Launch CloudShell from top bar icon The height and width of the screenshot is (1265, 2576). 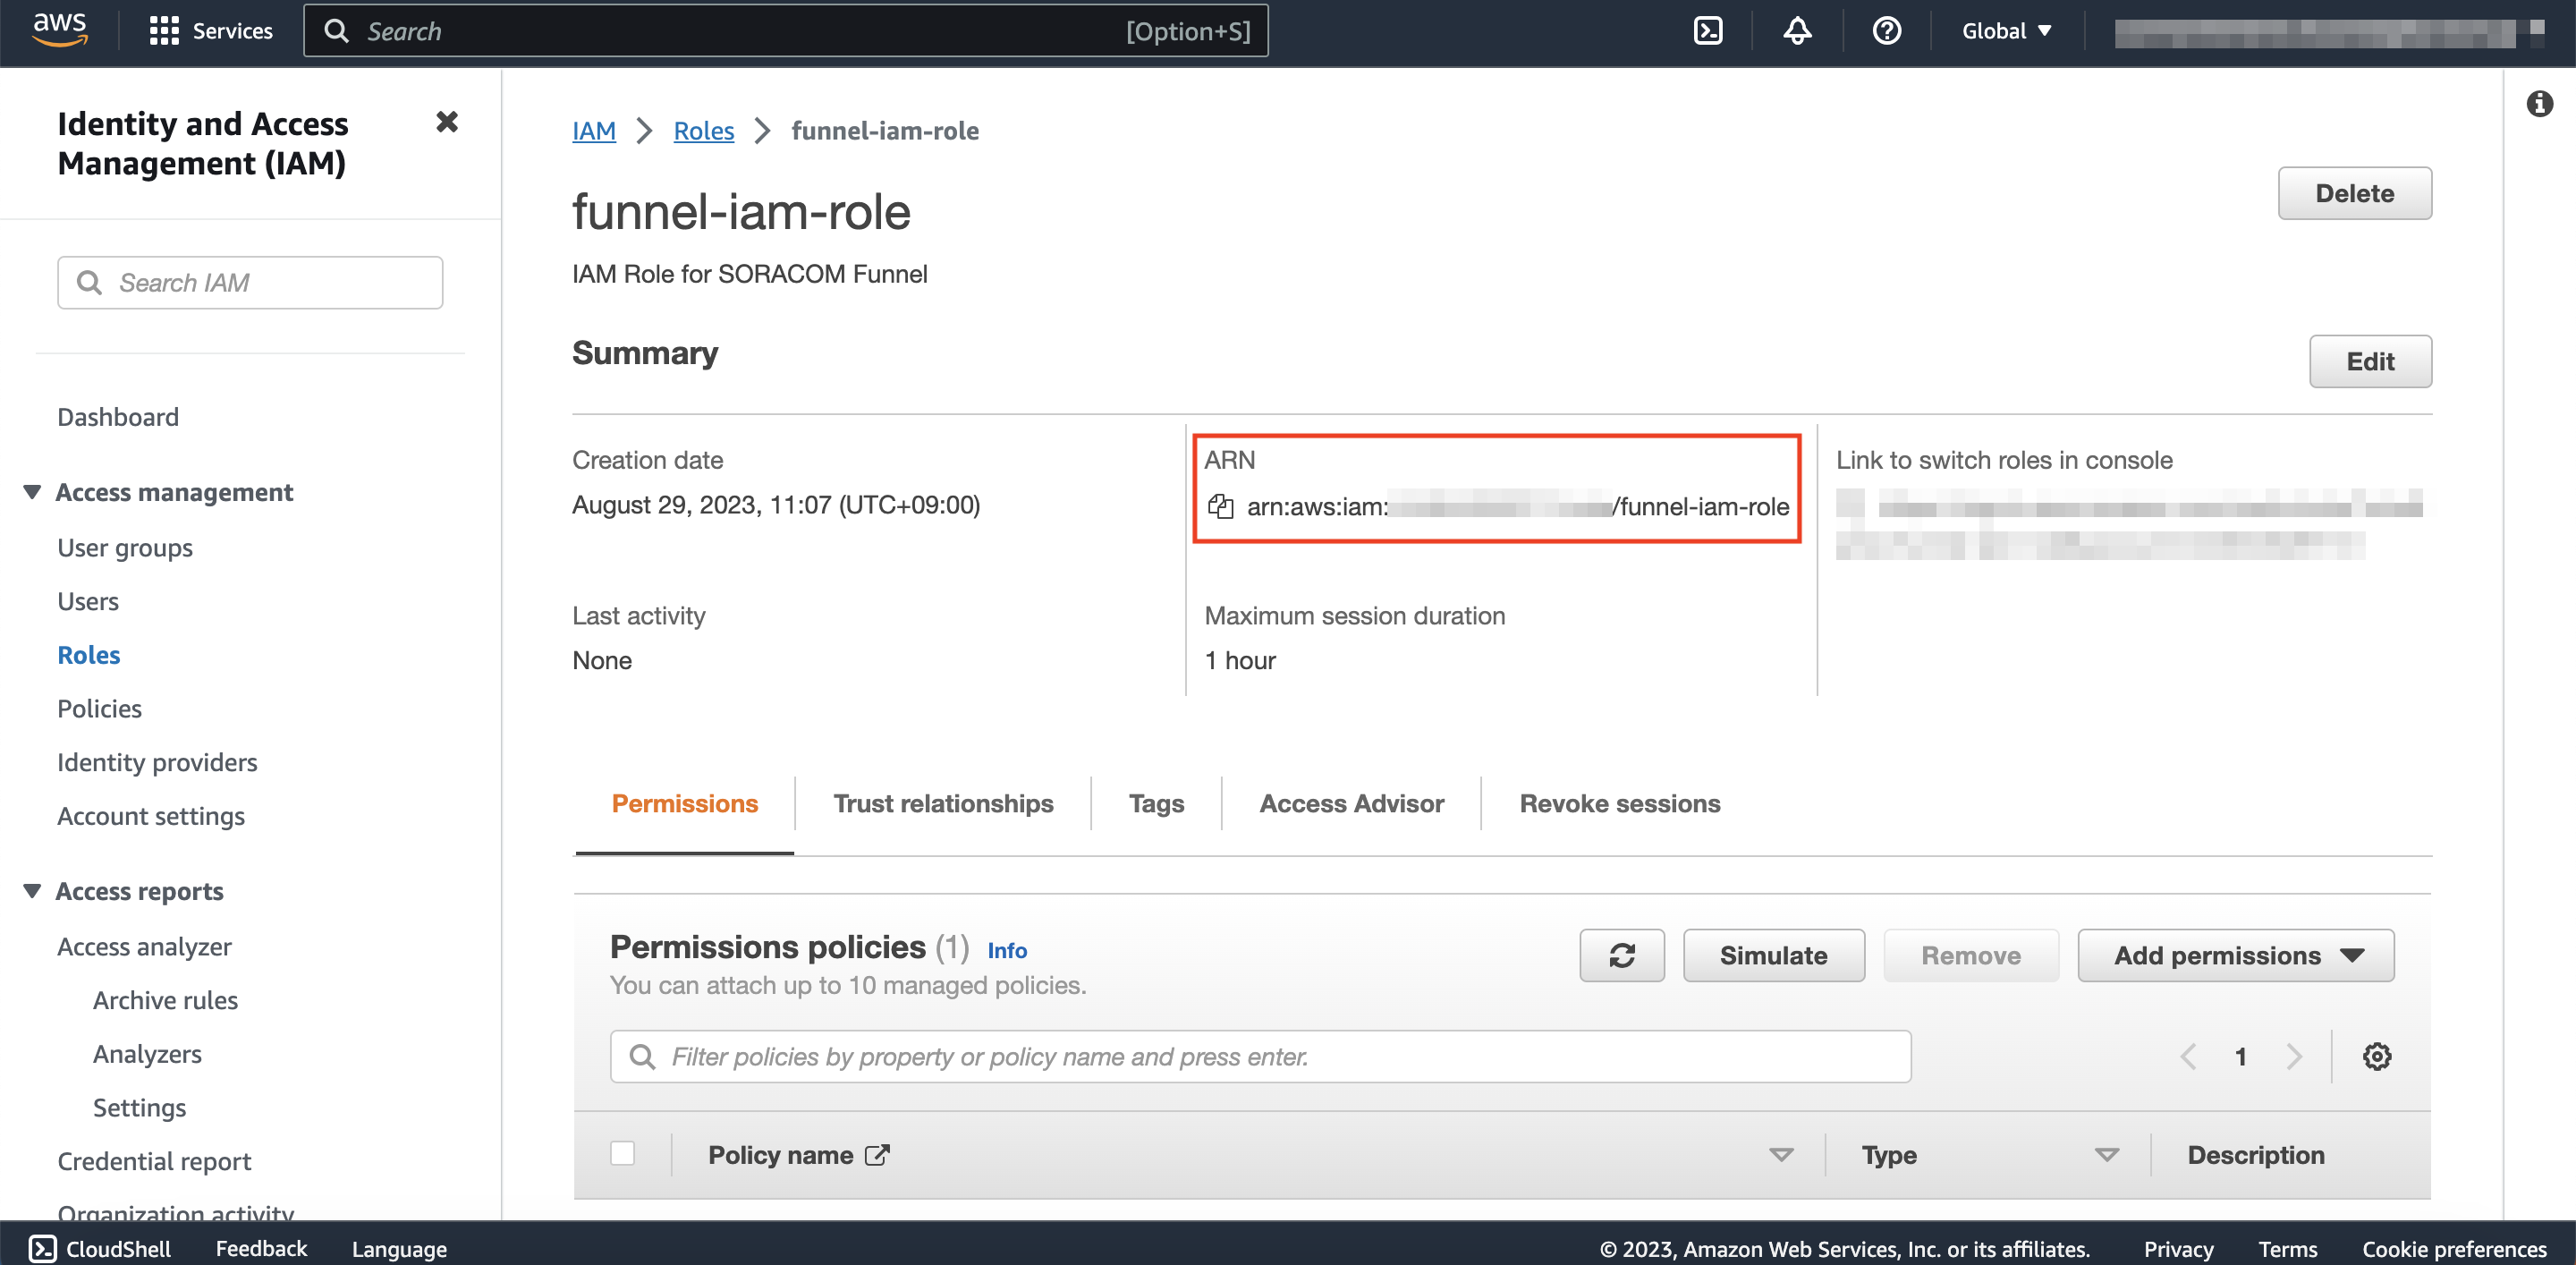(1707, 31)
